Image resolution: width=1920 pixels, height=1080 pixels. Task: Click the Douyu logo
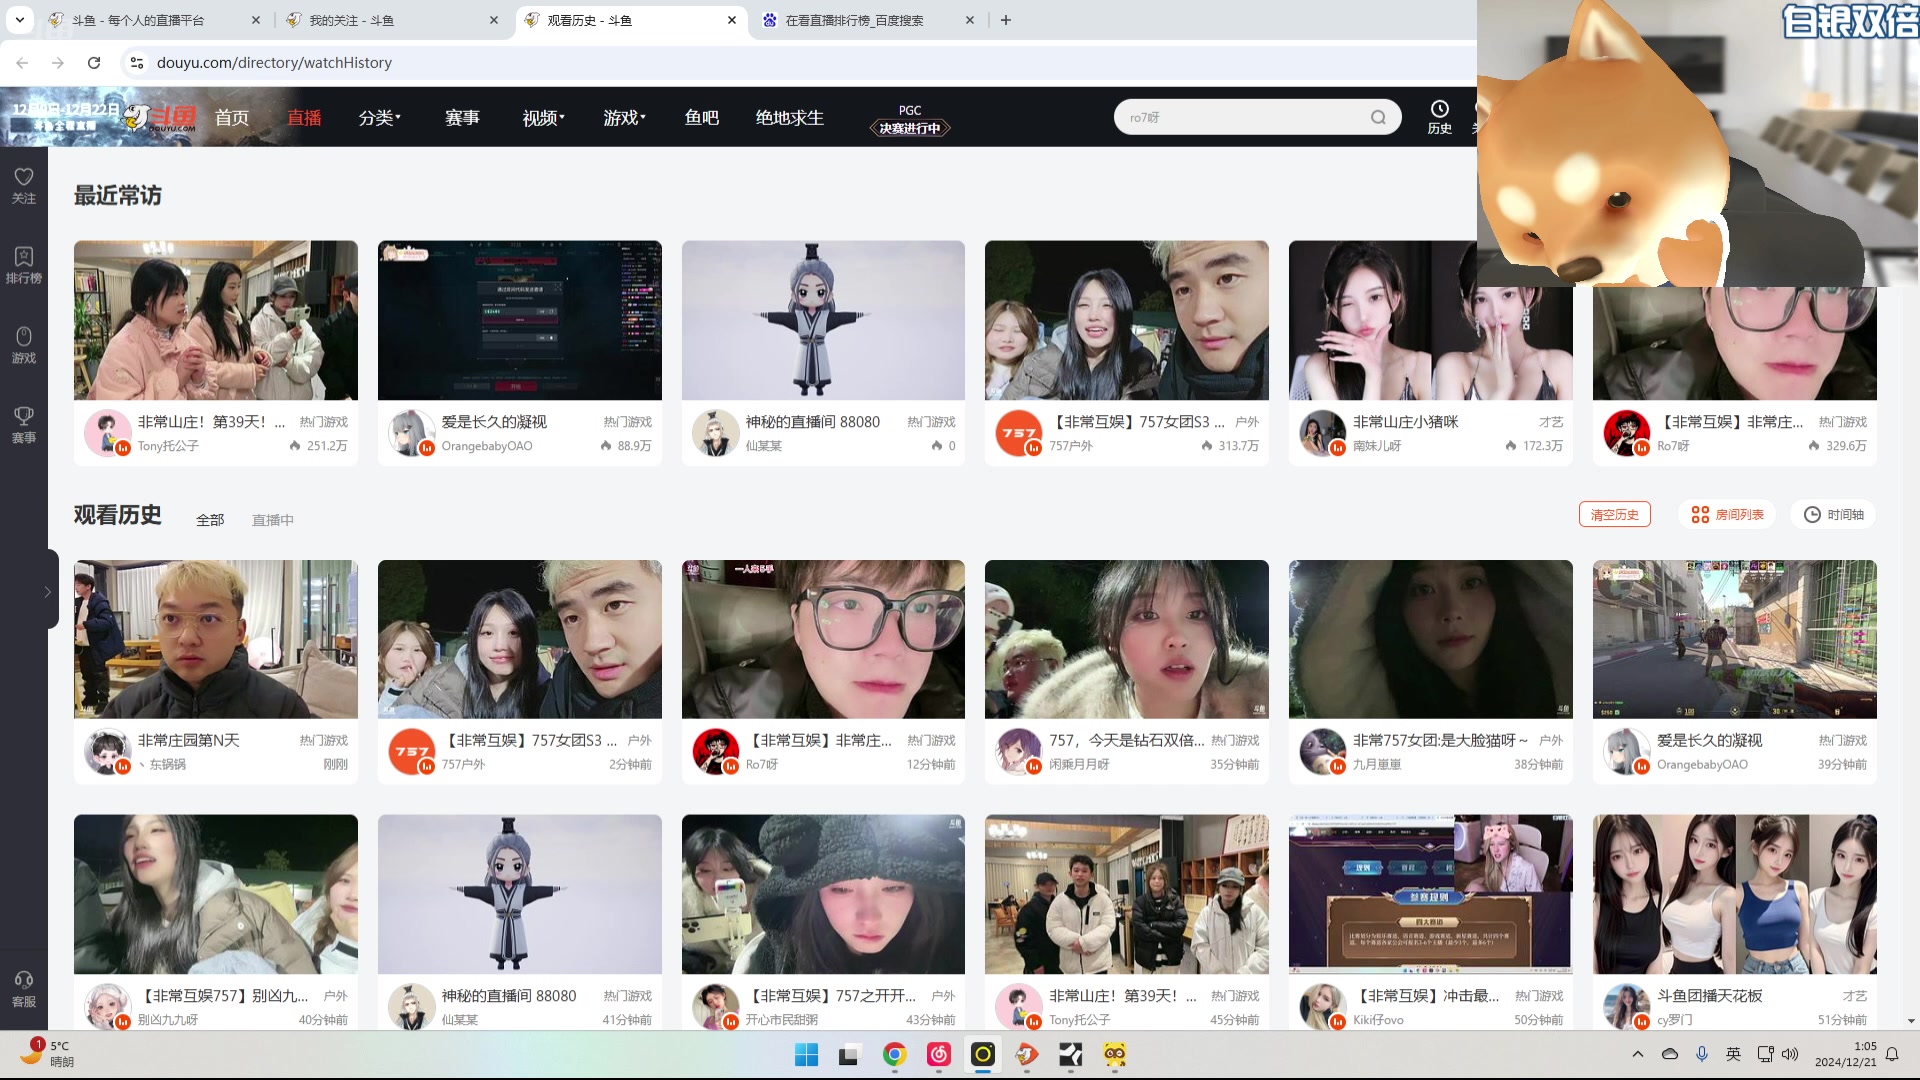[x=160, y=117]
